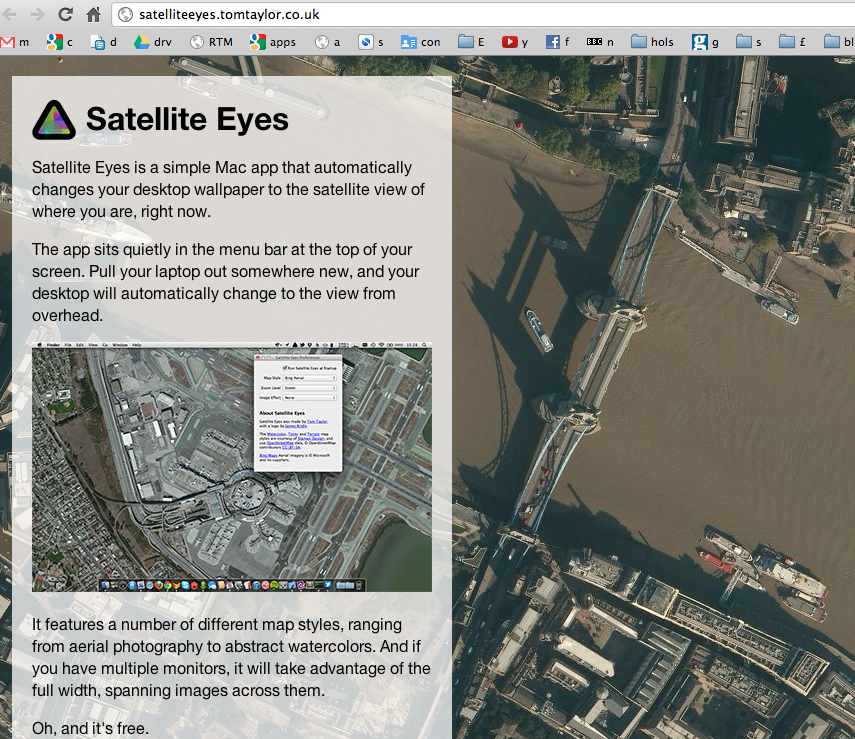Open the blue 'g' bookmark
Screen dimensions: 855x739
(x=705, y=42)
